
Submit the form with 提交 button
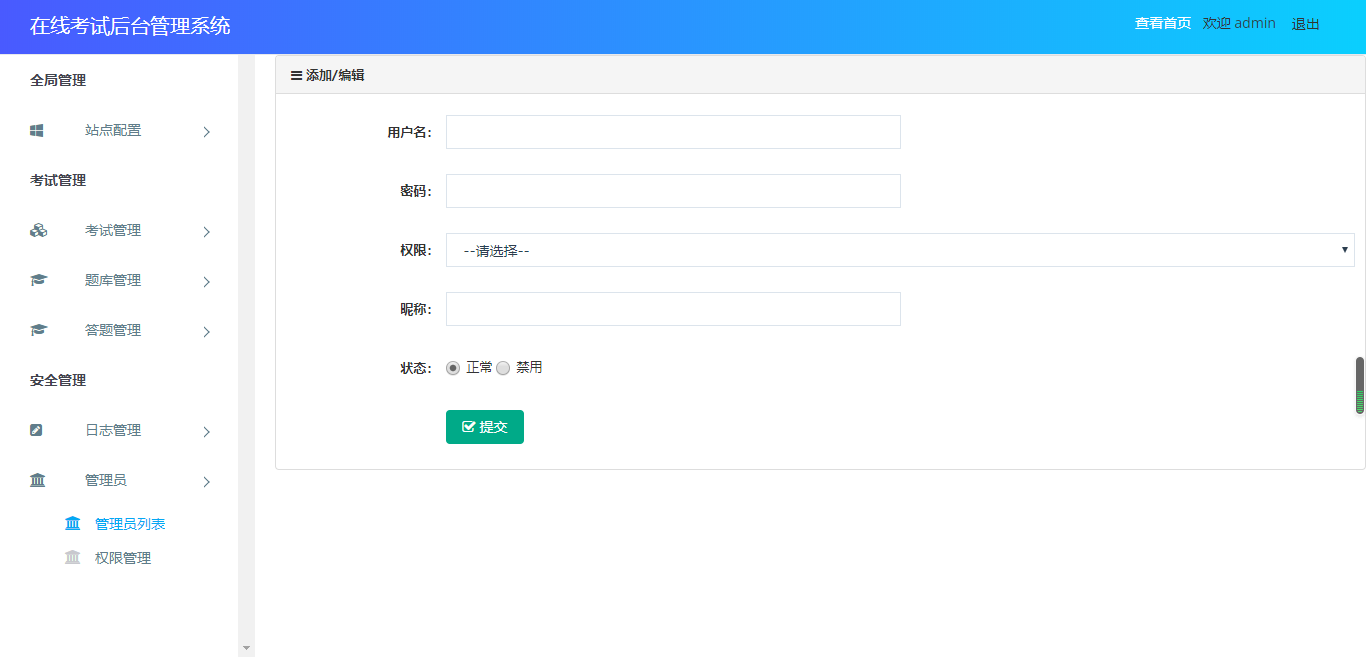pyautogui.click(x=485, y=427)
